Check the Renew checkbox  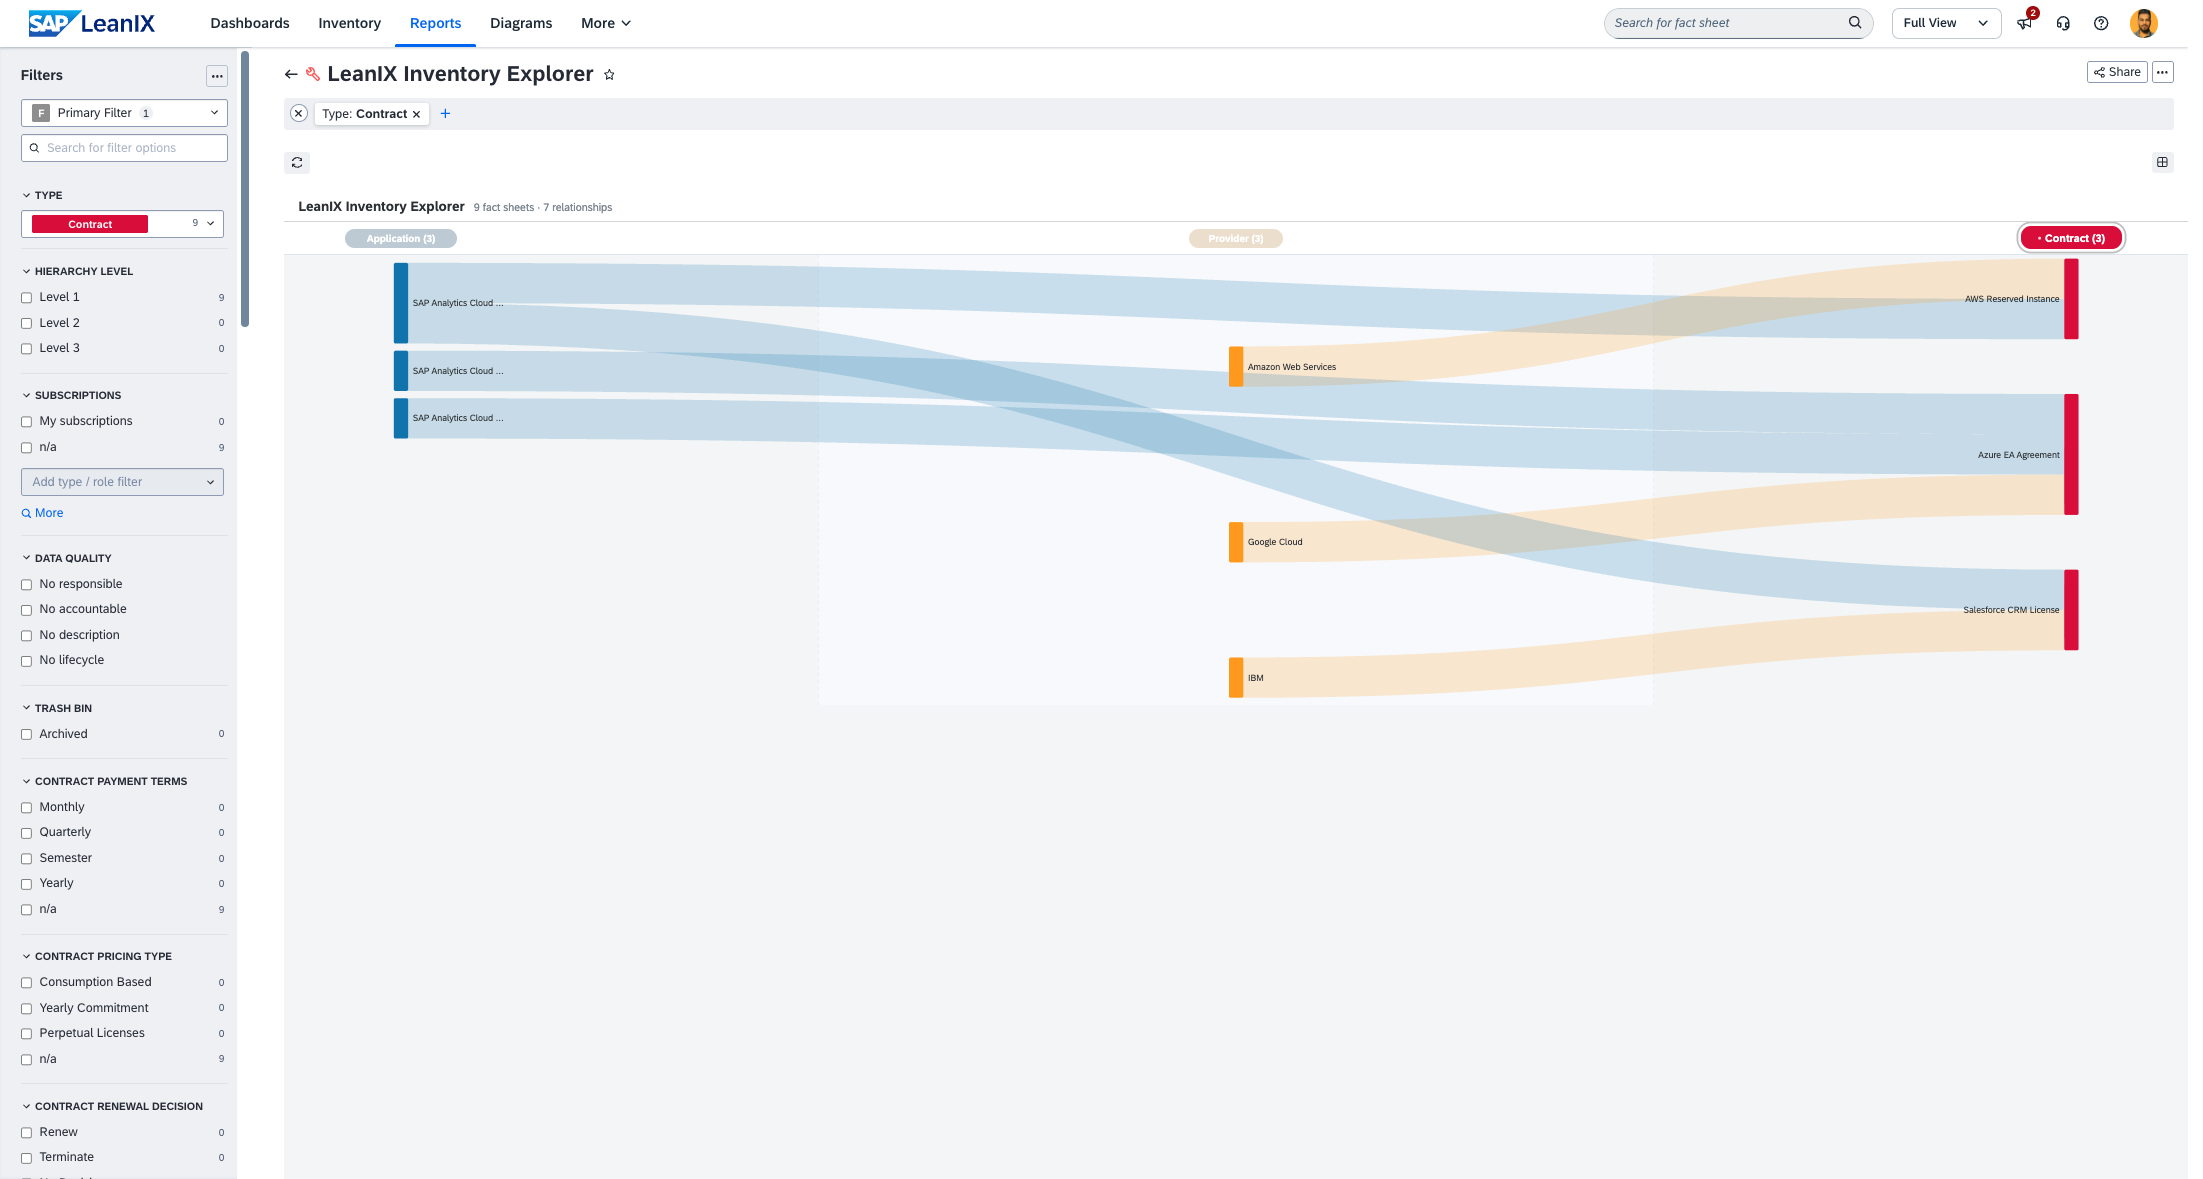pos(27,1133)
